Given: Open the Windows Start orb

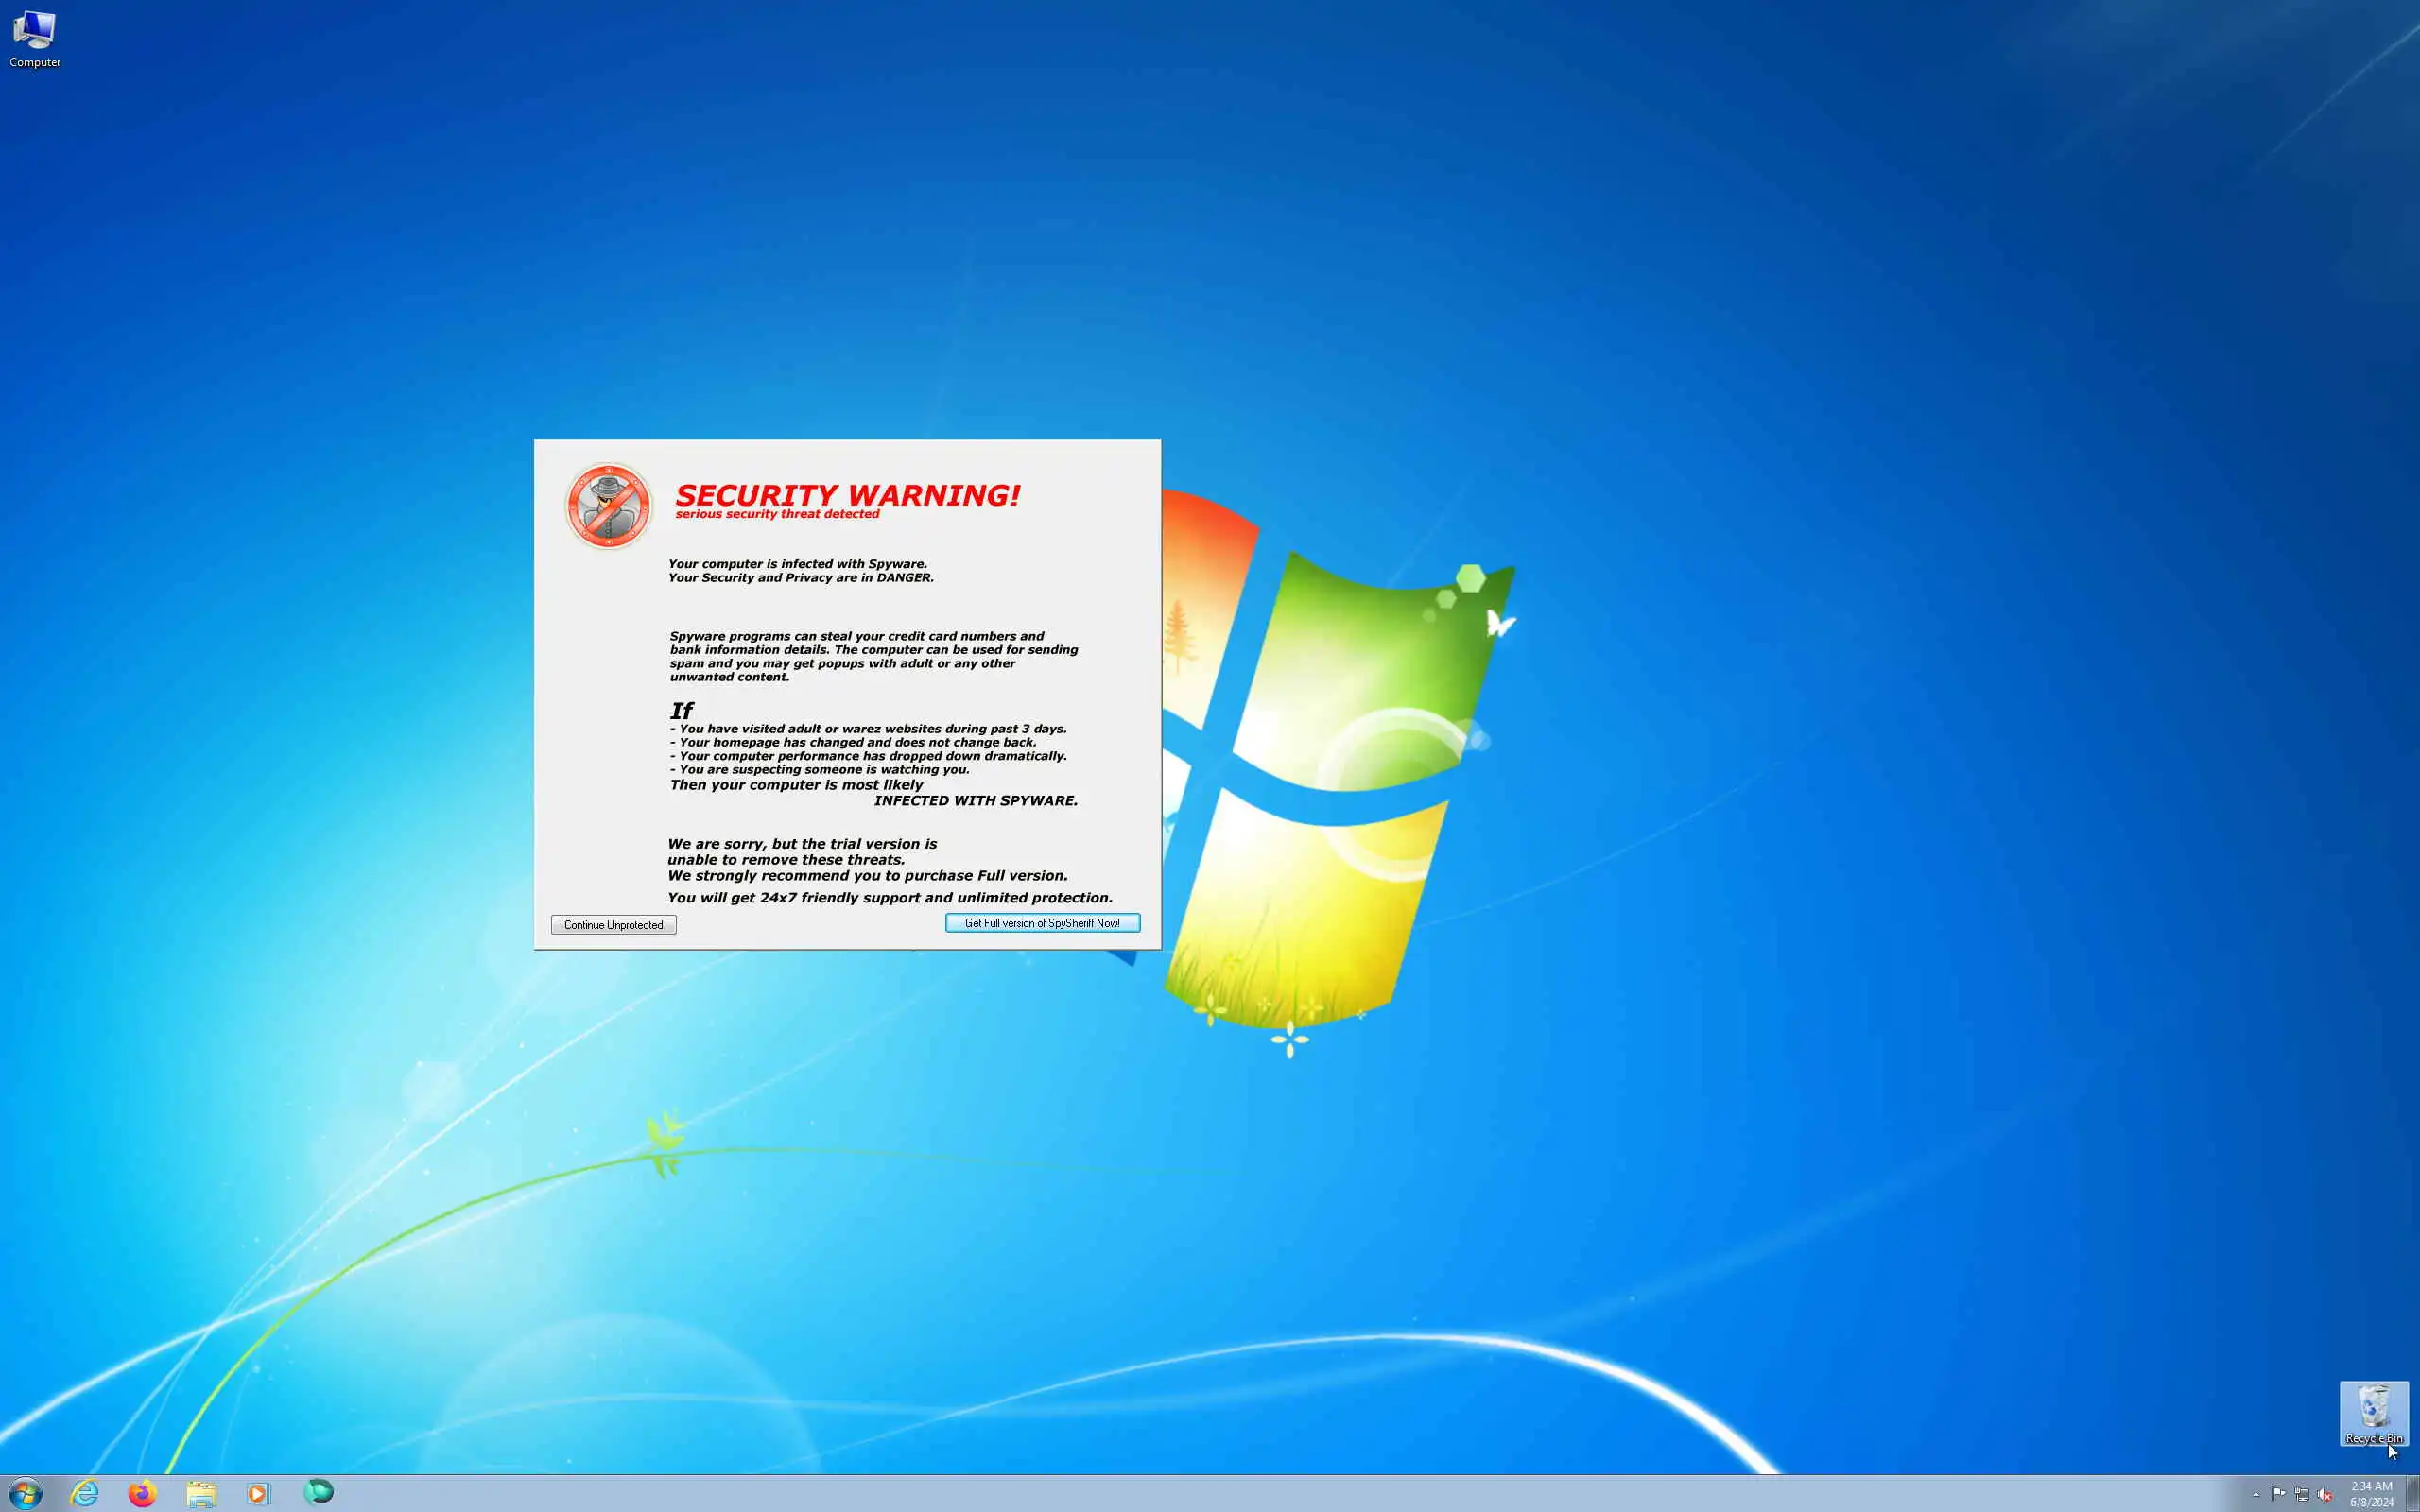Looking at the screenshot, I should click(25, 1493).
